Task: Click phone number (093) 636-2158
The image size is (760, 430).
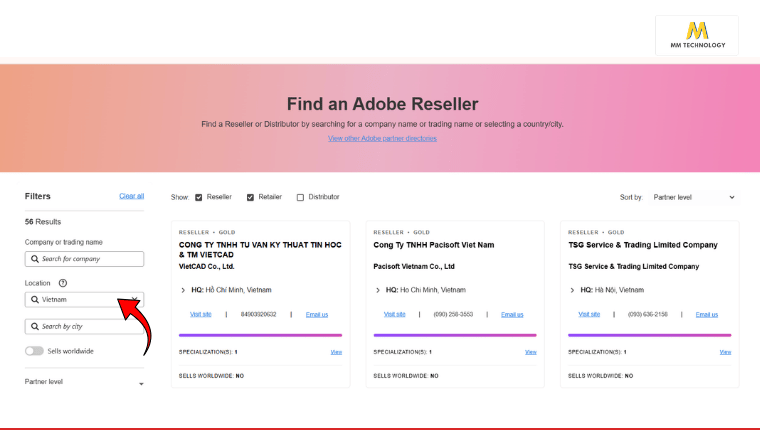Action: coord(648,315)
